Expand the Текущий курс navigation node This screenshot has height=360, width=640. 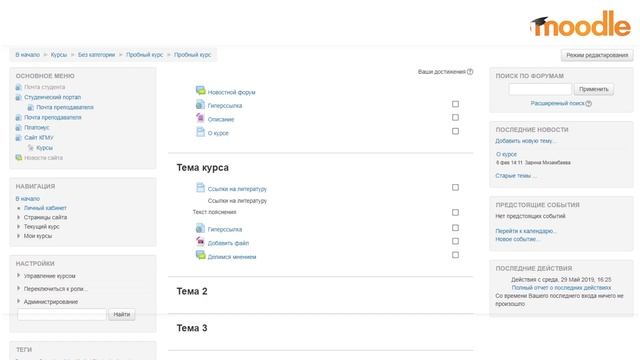point(18,227)
